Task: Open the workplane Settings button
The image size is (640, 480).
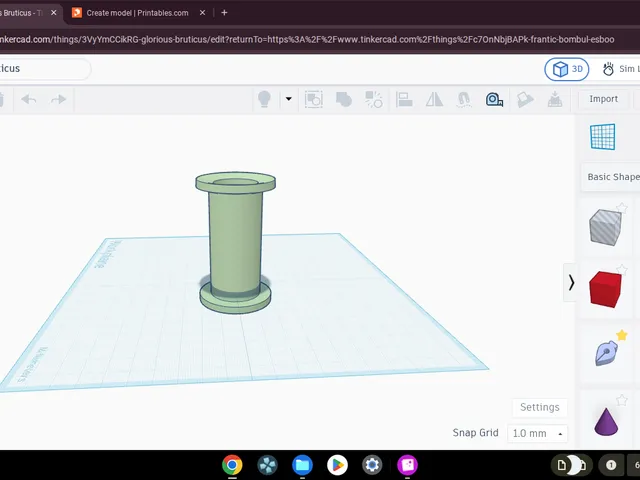Action: [x=540, y=407]
